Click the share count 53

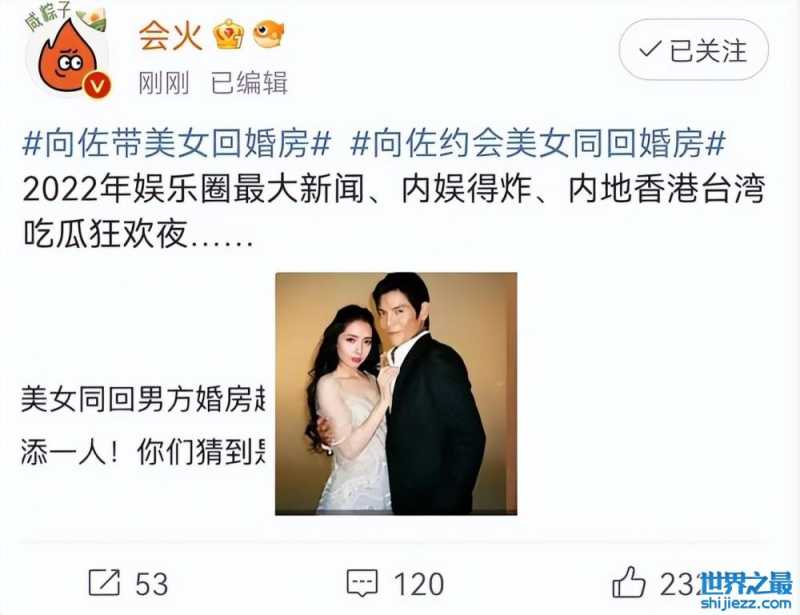coord(152,584)
